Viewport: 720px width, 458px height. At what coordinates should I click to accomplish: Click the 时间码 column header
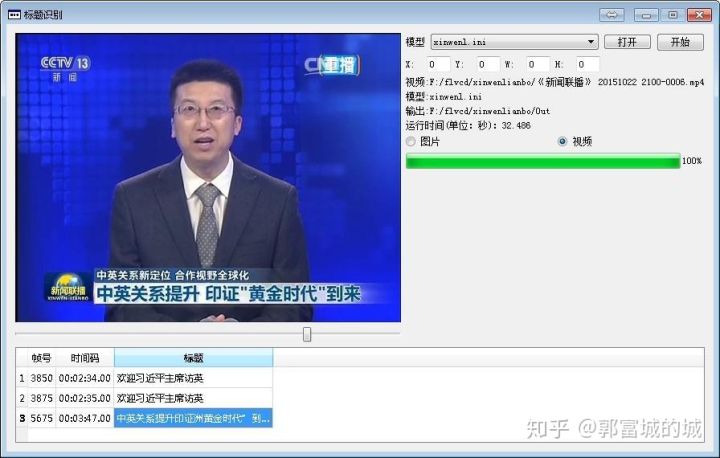(84, 358)
